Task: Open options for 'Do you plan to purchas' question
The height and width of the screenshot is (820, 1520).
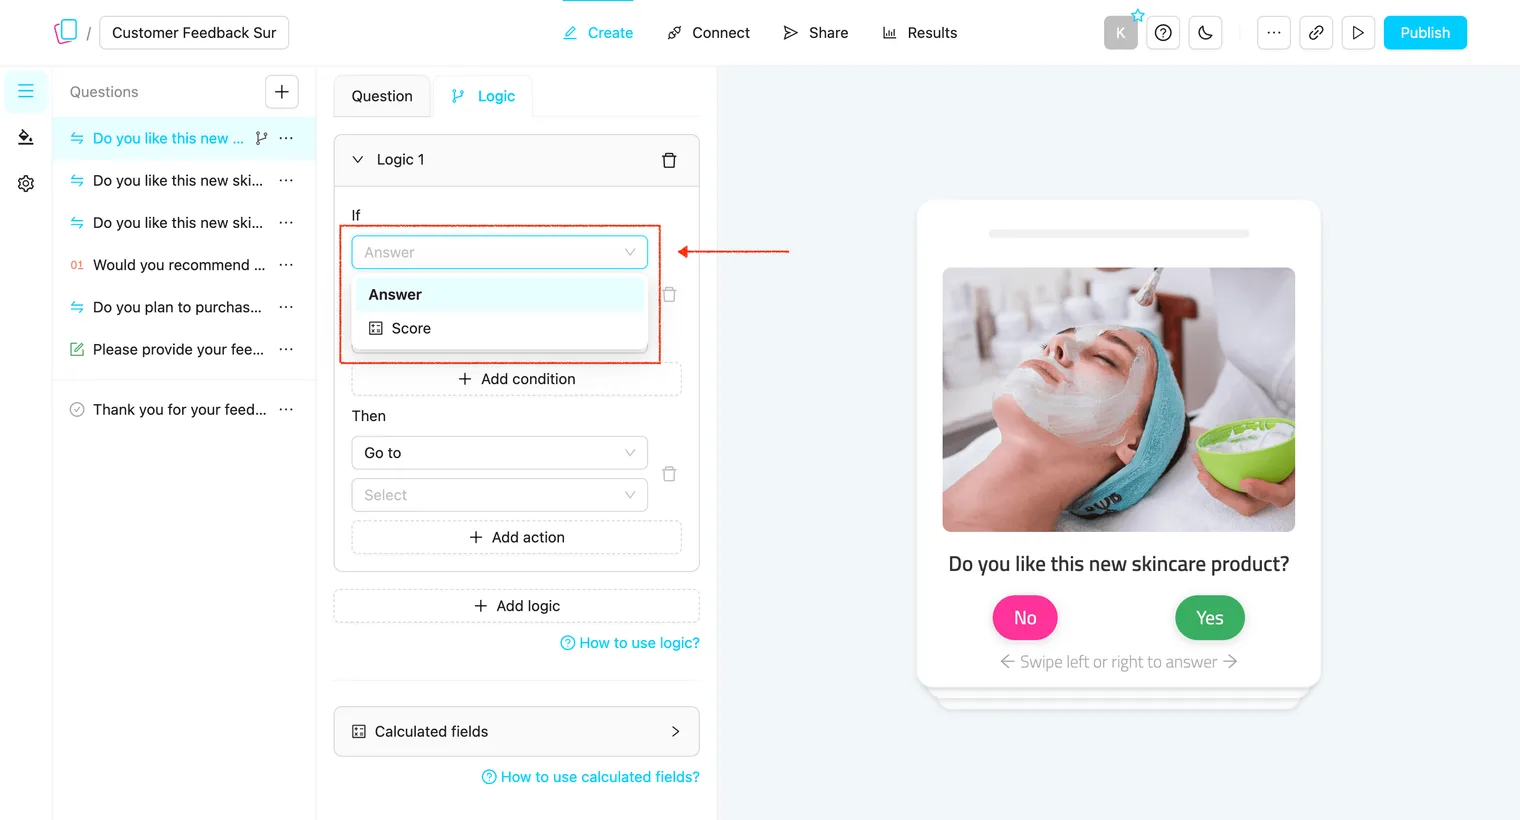Action: click(x=286, y=307)
